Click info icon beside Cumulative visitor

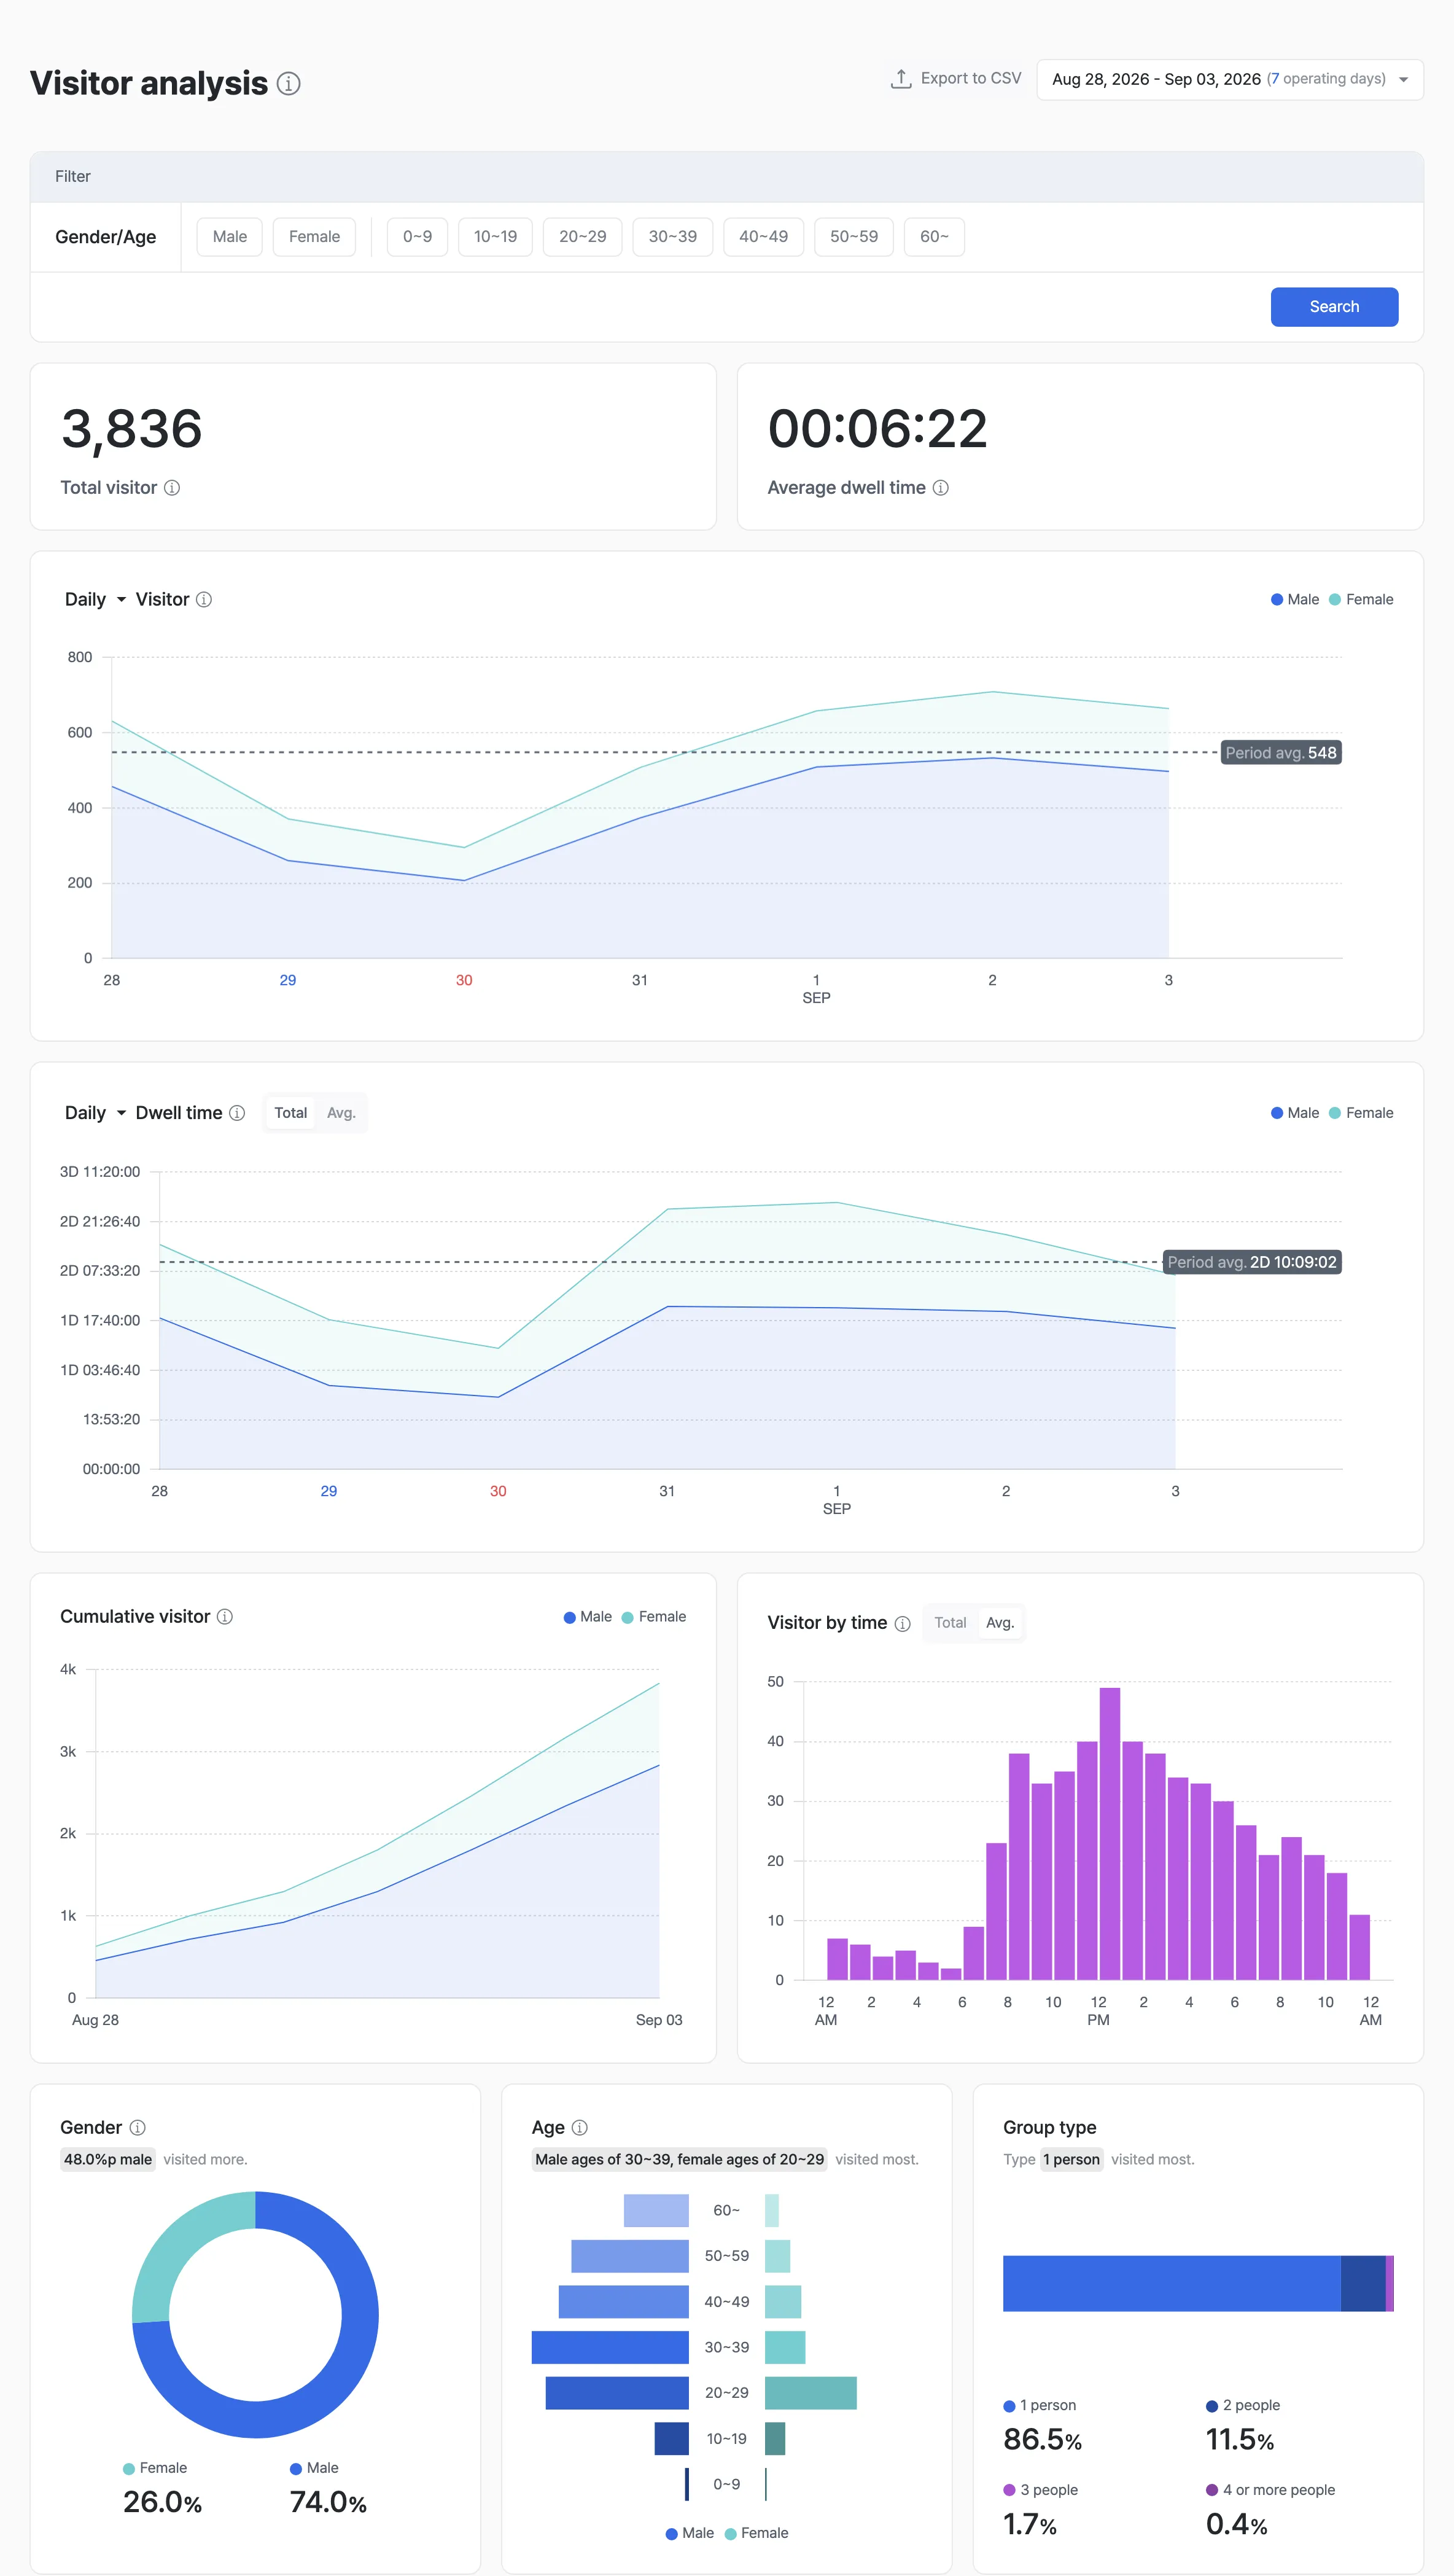pos(225,1617)
